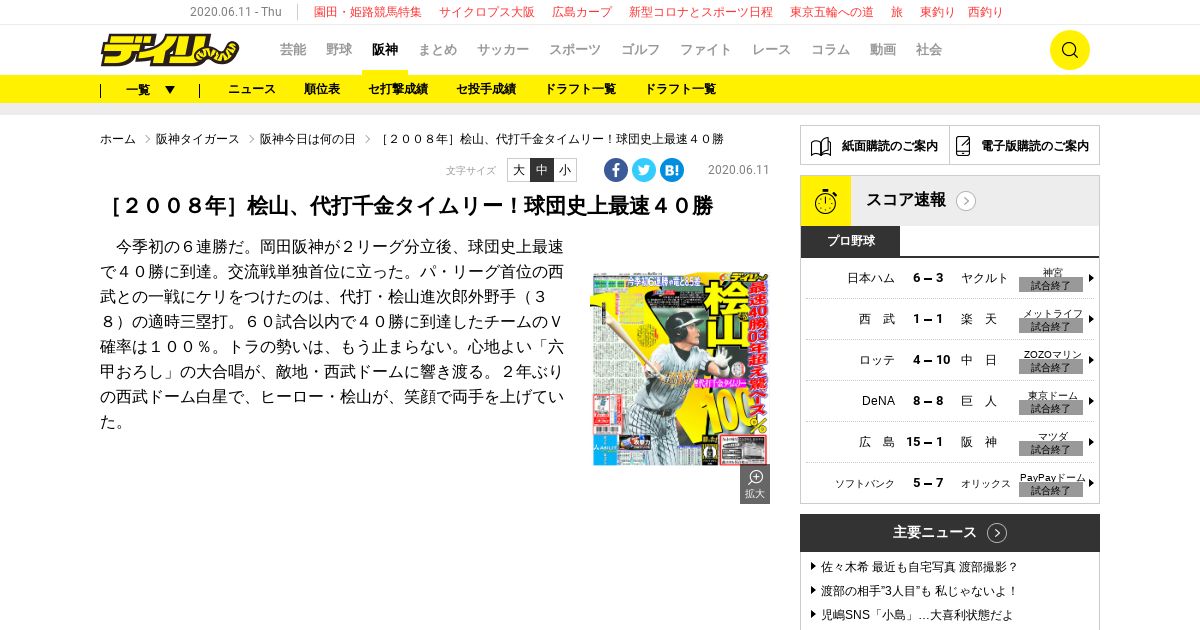
Task: Open 西釣り link
Action: click(x=986, y=12)
